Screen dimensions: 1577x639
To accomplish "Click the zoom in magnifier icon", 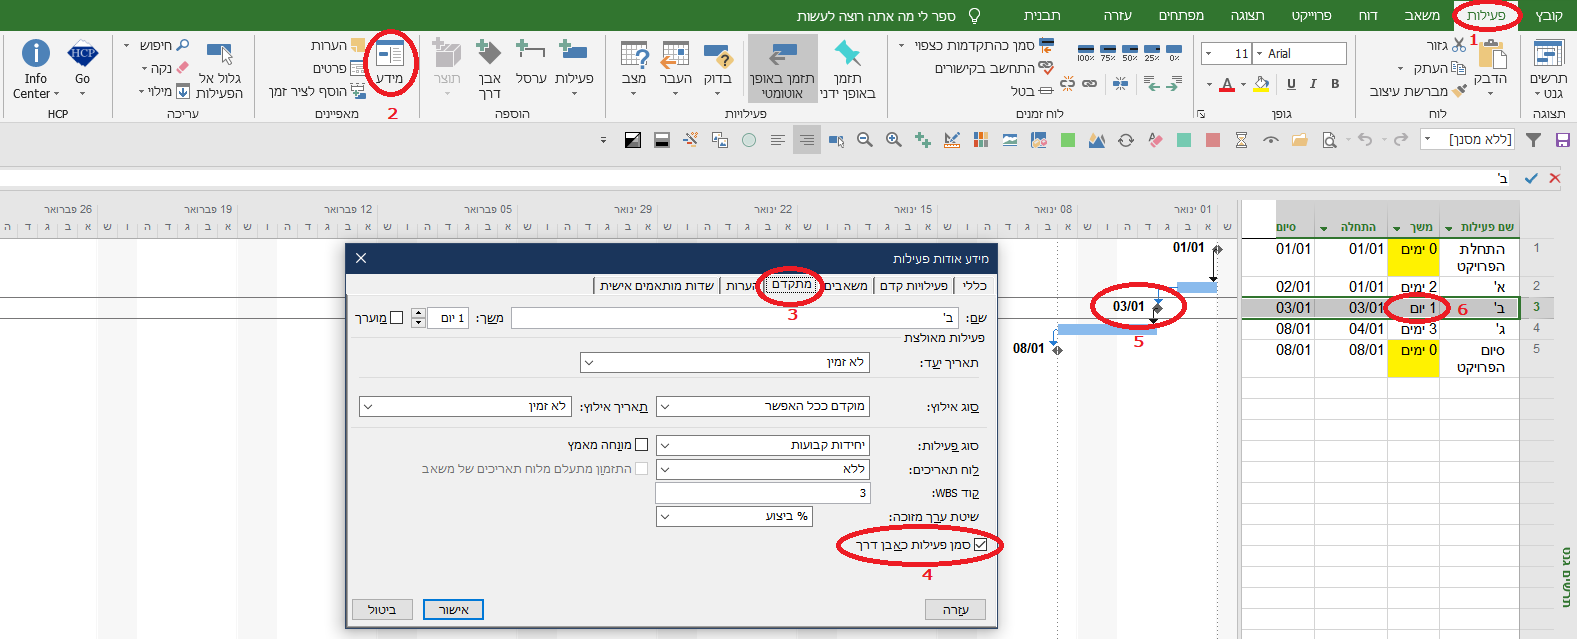I will point(893,140).
